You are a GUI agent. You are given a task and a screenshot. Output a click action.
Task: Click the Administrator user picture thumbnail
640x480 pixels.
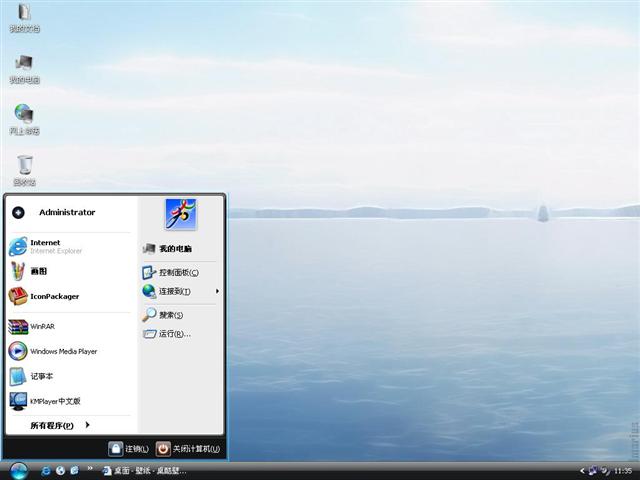(x=181, y=213)
